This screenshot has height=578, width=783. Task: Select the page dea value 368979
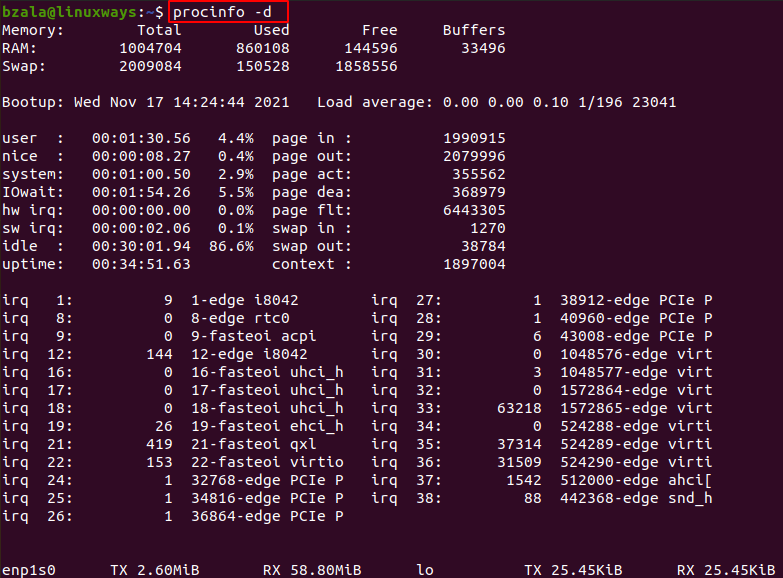479,192
